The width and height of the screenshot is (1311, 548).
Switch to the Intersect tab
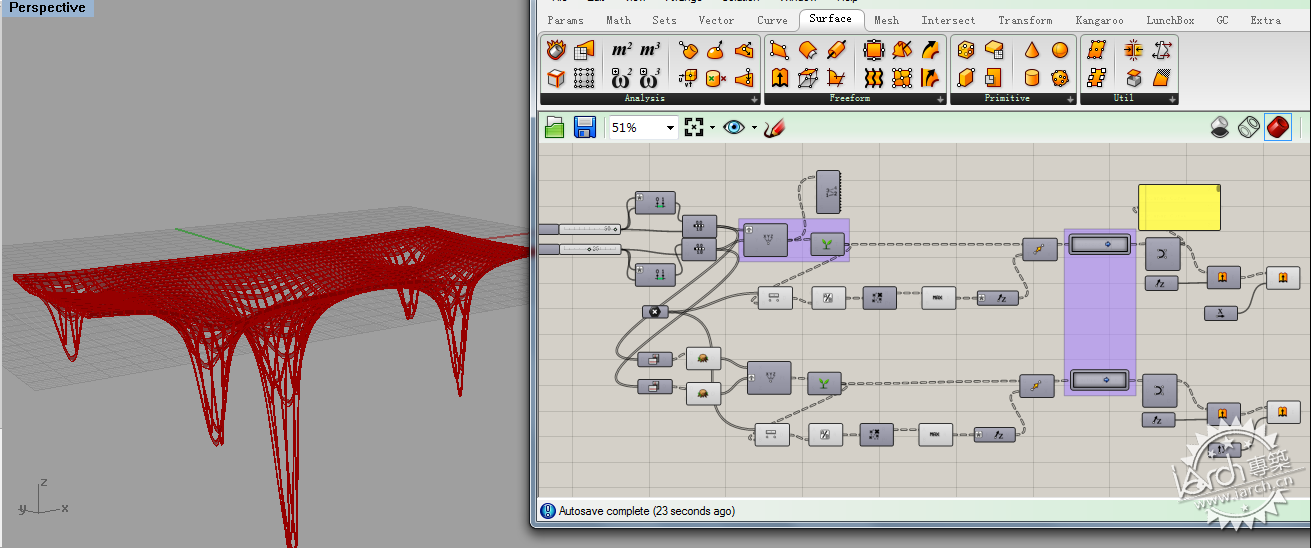tap(948, 20)
